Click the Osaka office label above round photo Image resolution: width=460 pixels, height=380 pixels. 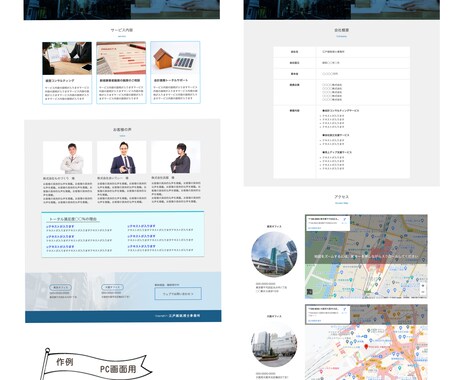[x=274, y=316]
